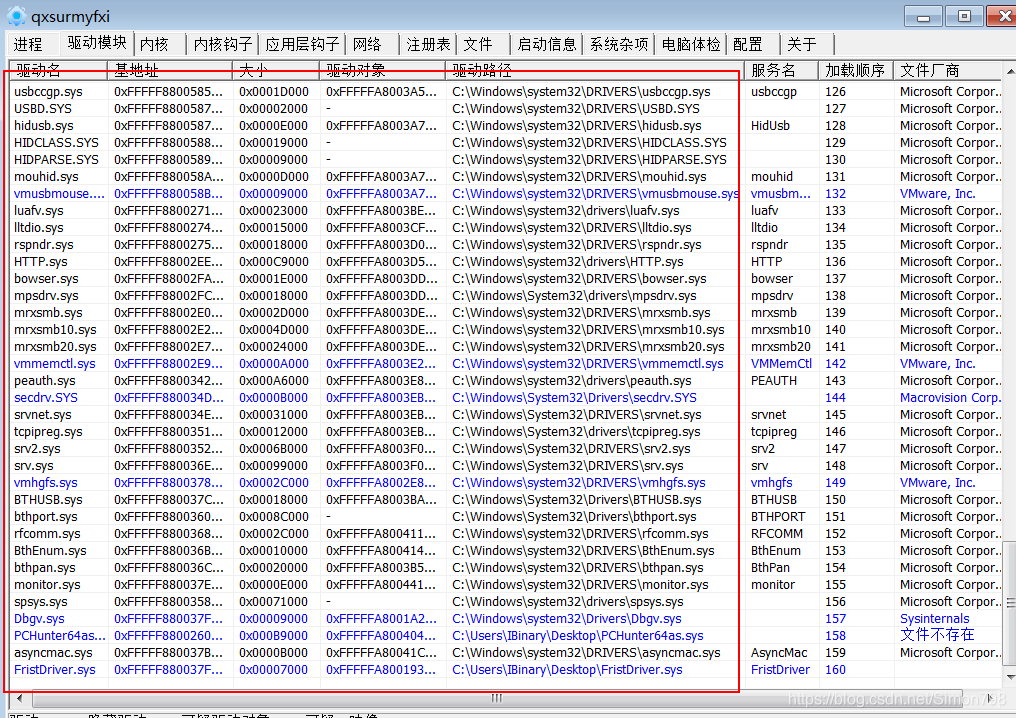Select the mrxsmb10.sys driver row
Viewport: 1016px width, 718px height.
(x=507, y=329)
